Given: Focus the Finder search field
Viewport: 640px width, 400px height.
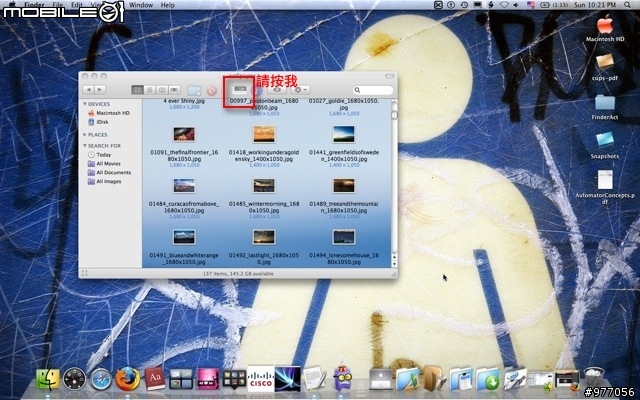Looking at the screenshot, I should [x=373, y=90].
